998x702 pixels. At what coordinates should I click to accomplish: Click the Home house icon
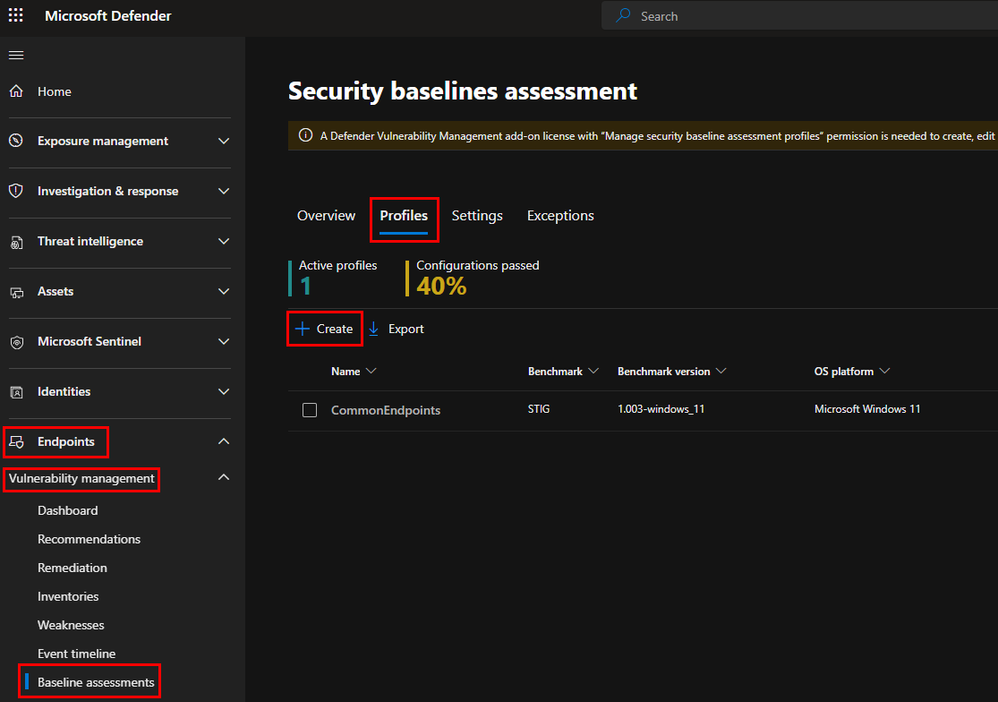pyautogui.click(x=16, y=92)
